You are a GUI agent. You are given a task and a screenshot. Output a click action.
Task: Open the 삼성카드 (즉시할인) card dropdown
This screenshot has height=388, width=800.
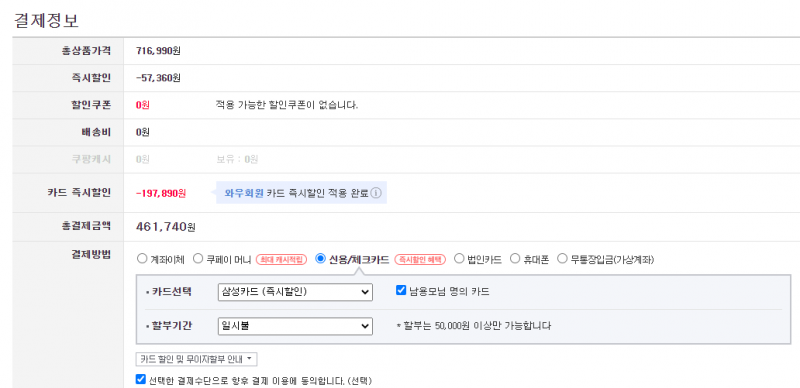coord(295,292)
